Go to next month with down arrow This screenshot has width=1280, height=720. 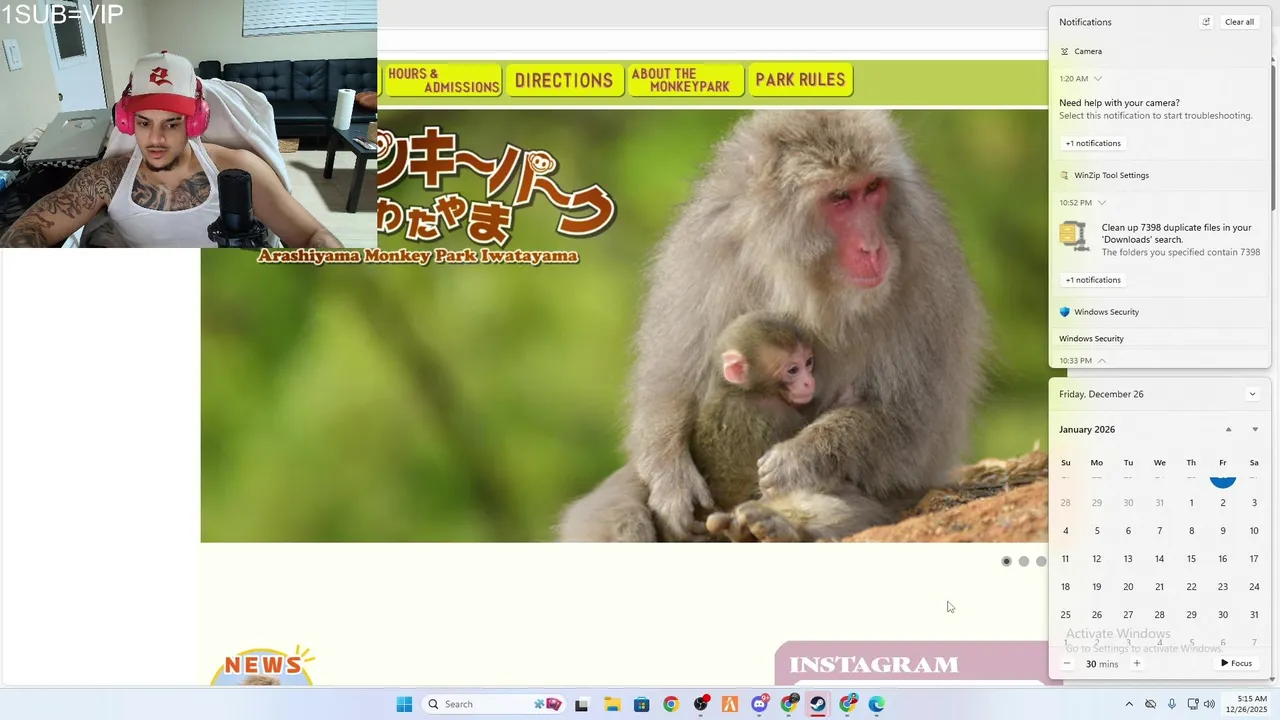tap(1255, 429)
